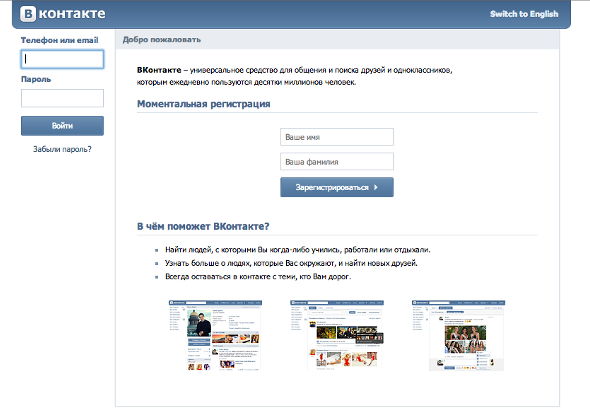Click the Пароль password field

click(x=62, y=98)
